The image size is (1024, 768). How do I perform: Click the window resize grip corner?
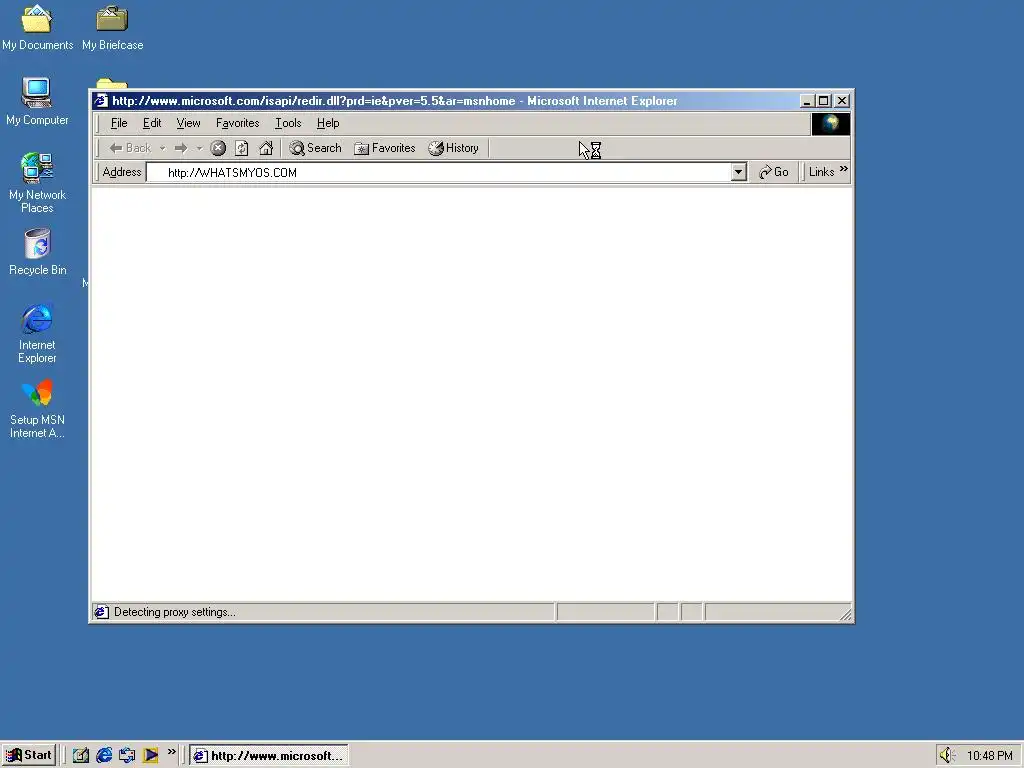pyautogui.click(x=845, y=614)
